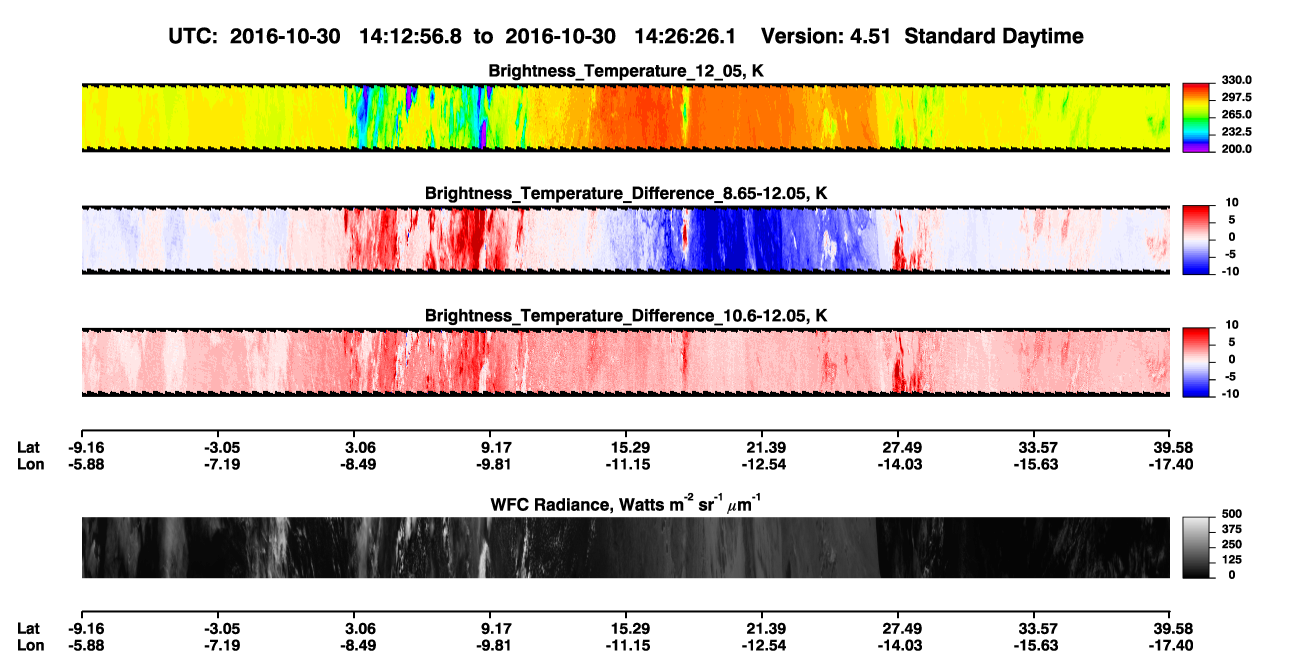1300x667 pixels.
Task: Click the 'Lat' axis label under the 10.6-12.05 panel
Action: [x=28, y=447]
